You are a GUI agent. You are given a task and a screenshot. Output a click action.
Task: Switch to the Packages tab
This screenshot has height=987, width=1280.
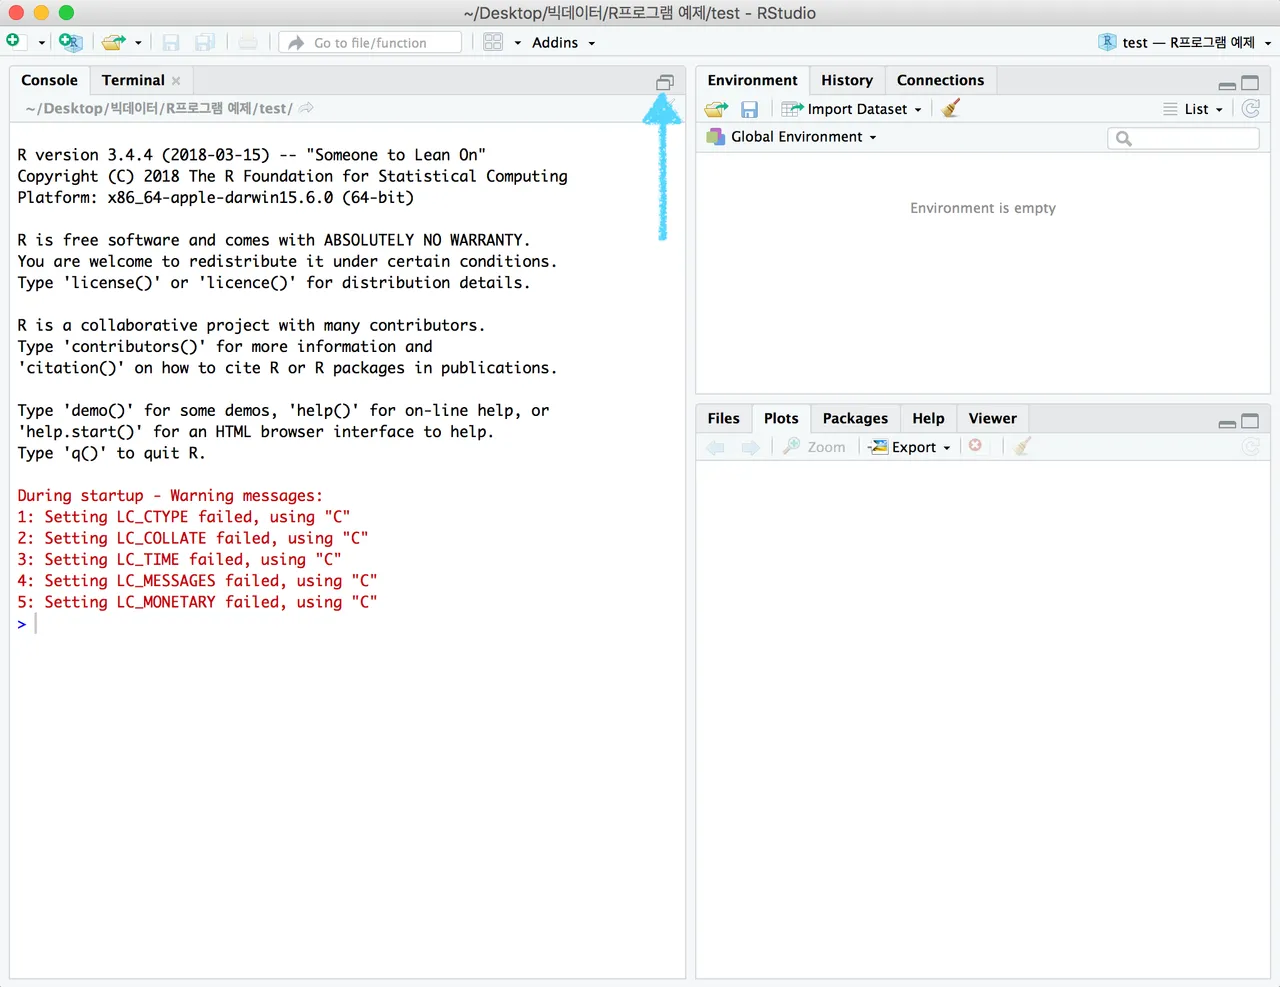click(x=855, y=418)
